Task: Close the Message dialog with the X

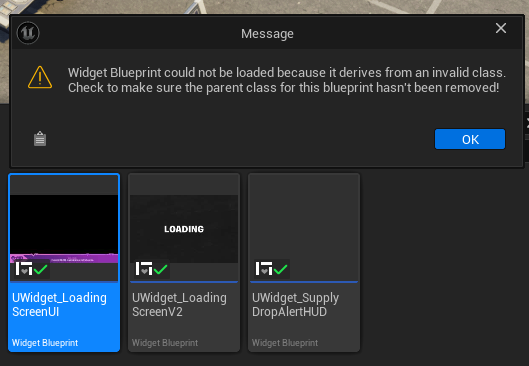Action: [501, 28]
